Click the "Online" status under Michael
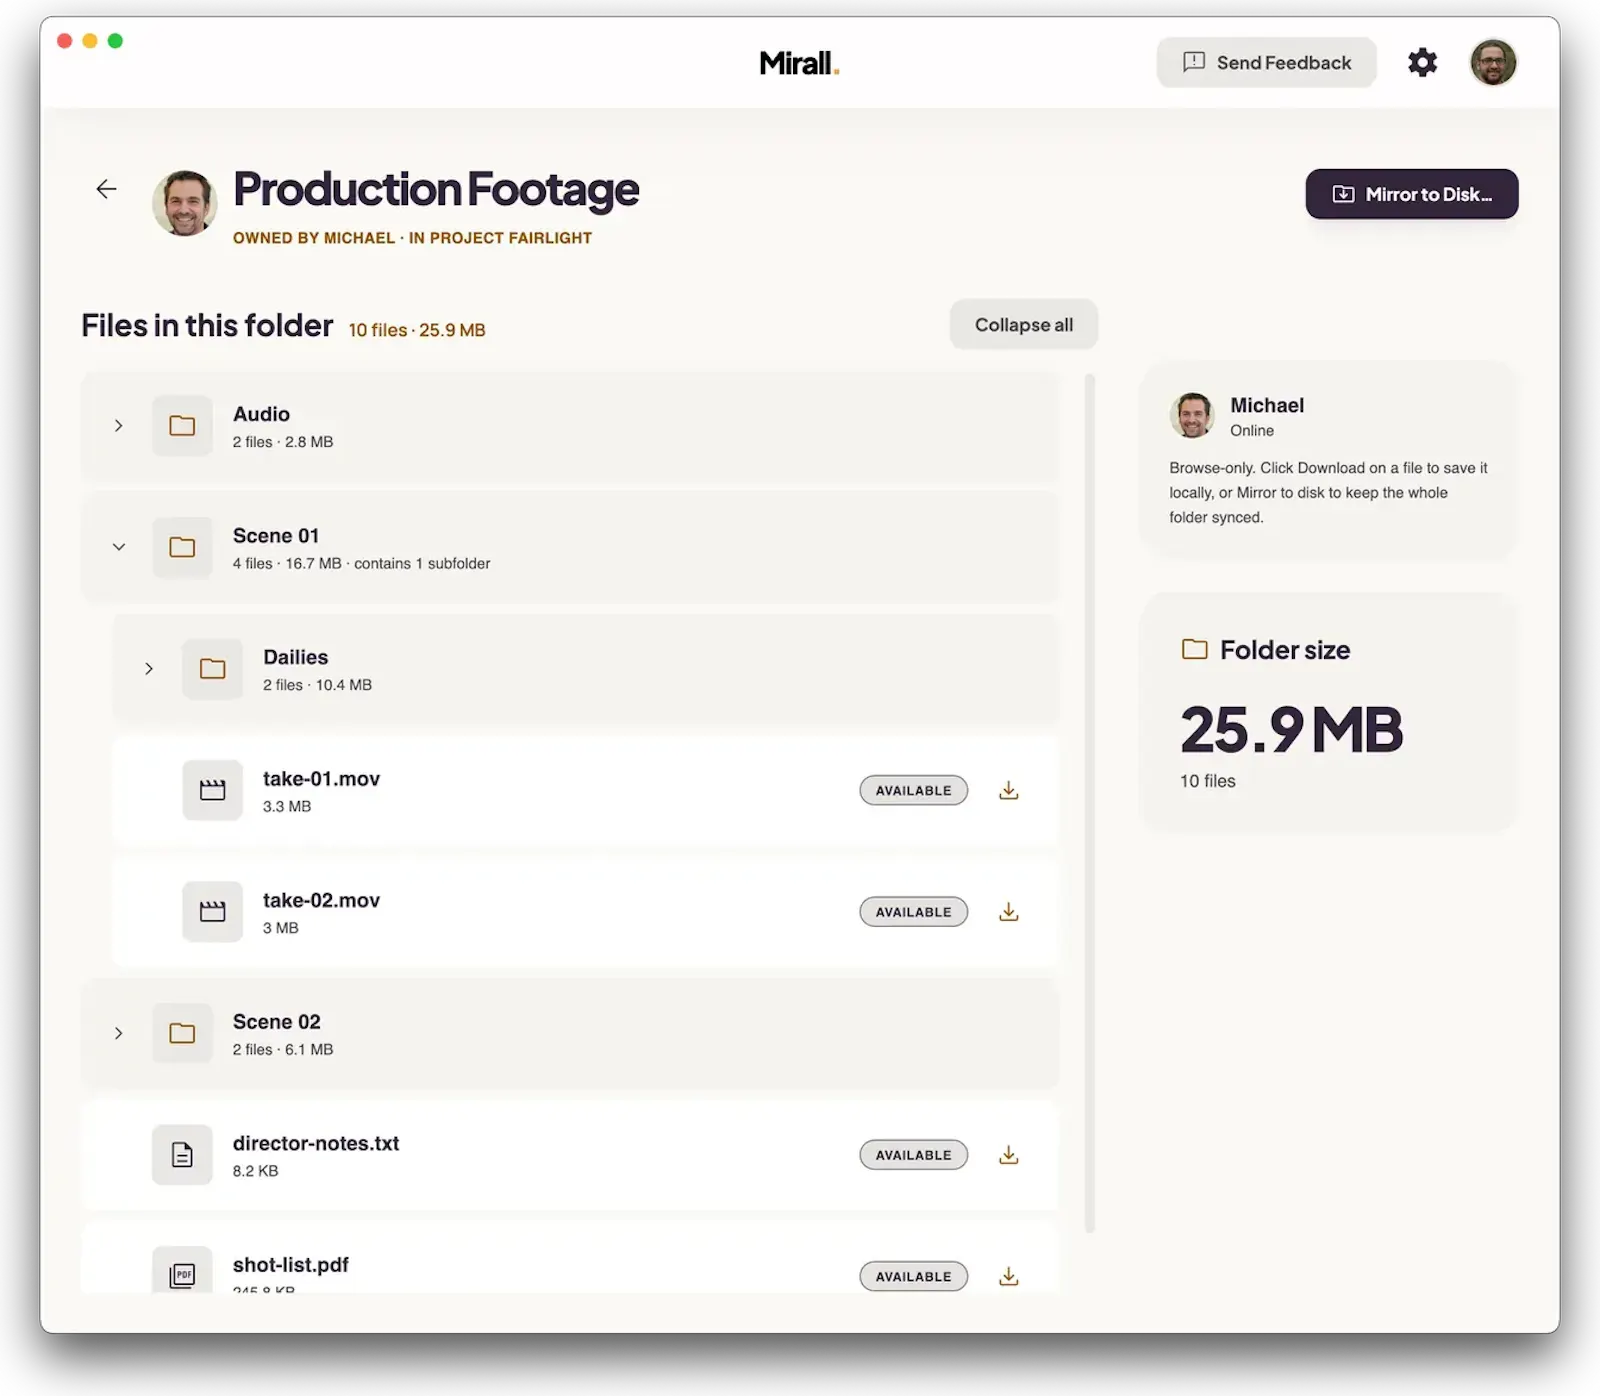 pos(1252,431)
